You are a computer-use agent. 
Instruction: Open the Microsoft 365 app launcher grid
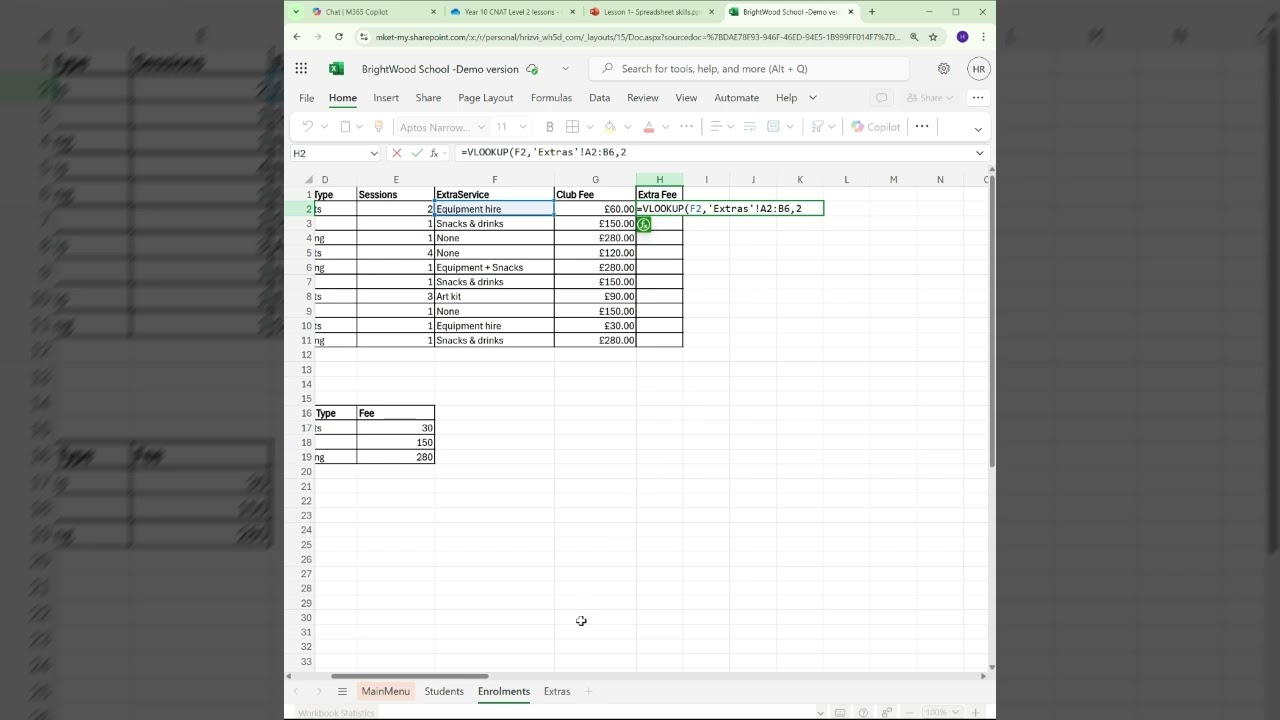tap(301, 69)
